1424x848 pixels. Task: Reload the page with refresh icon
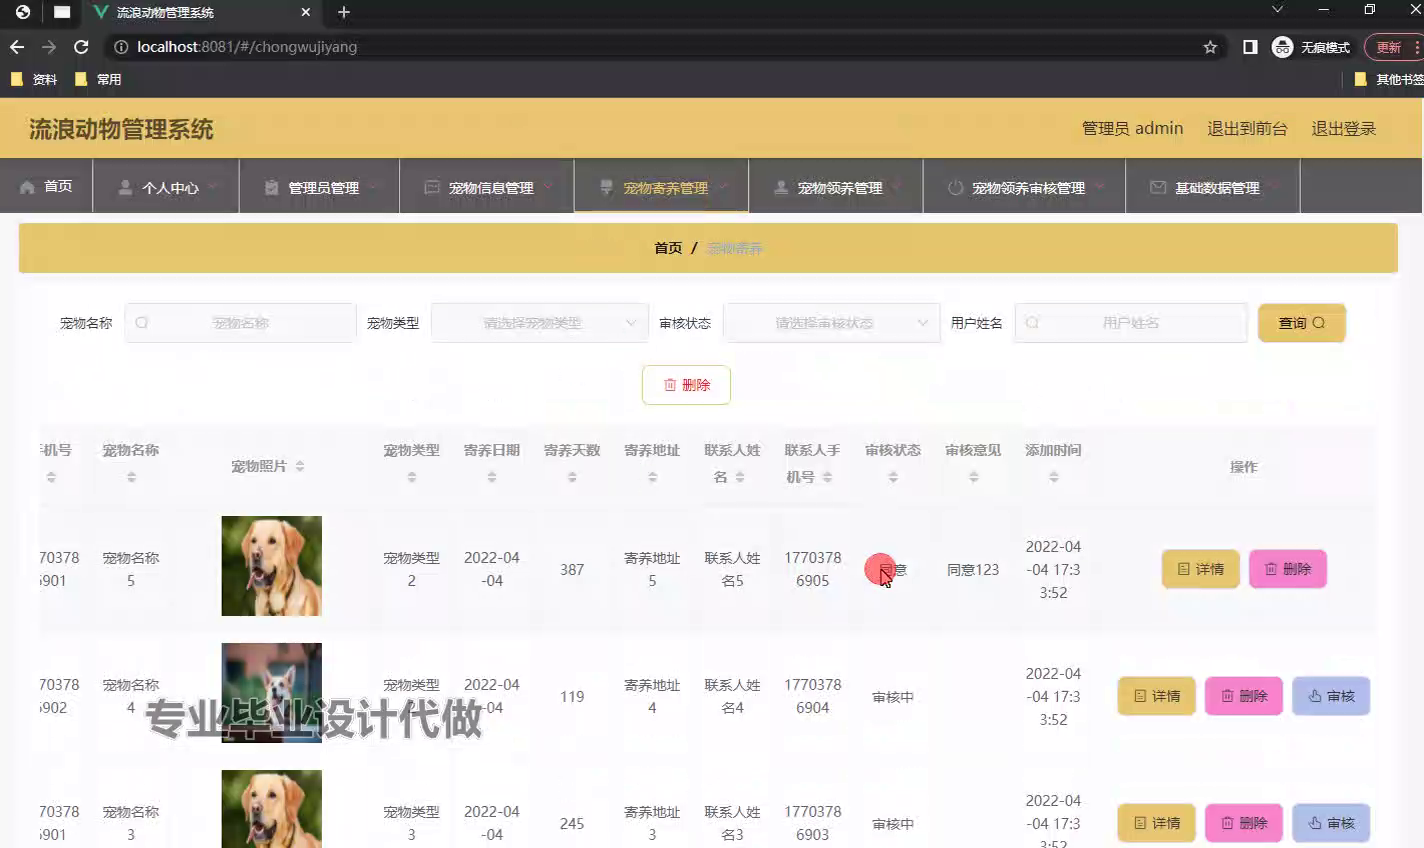pos(81,47)
